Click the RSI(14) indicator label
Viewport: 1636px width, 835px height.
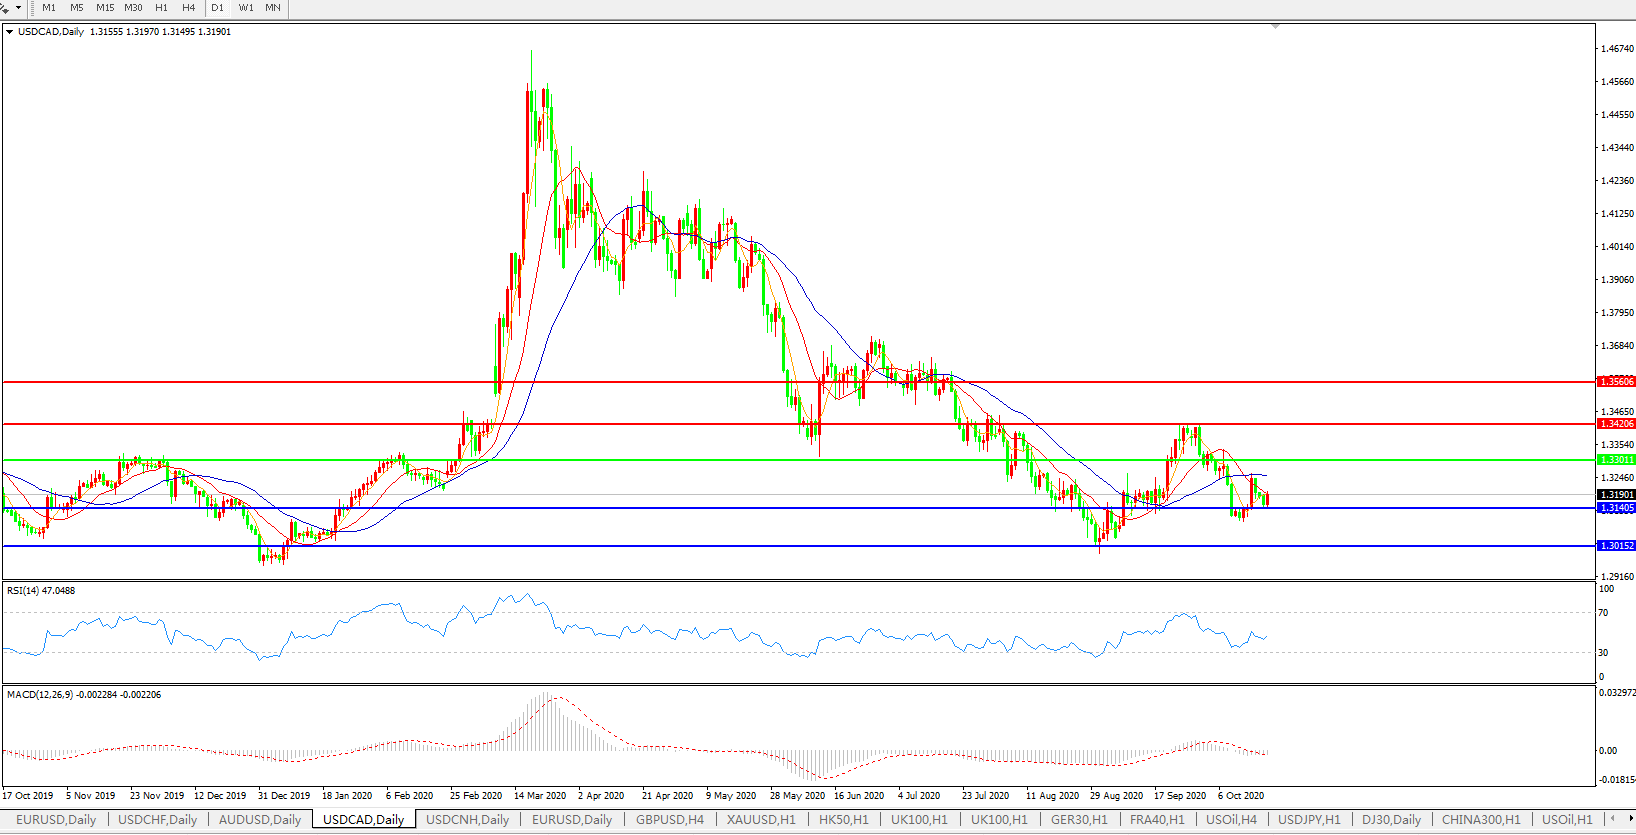[40, 591]
